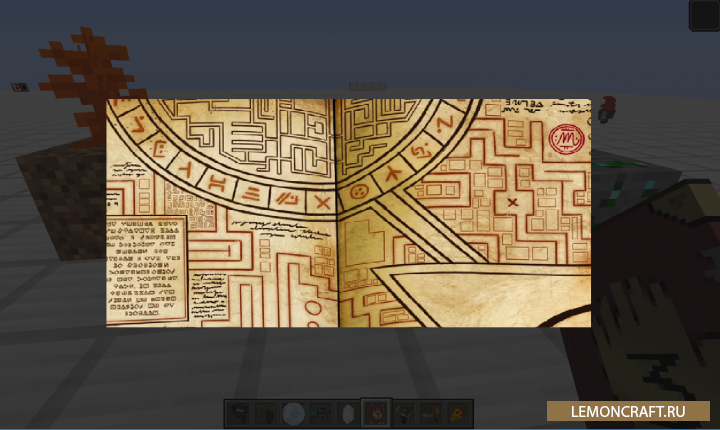Select the white round orb in hotbar
The image size is (720, 430).
point(293,412)
